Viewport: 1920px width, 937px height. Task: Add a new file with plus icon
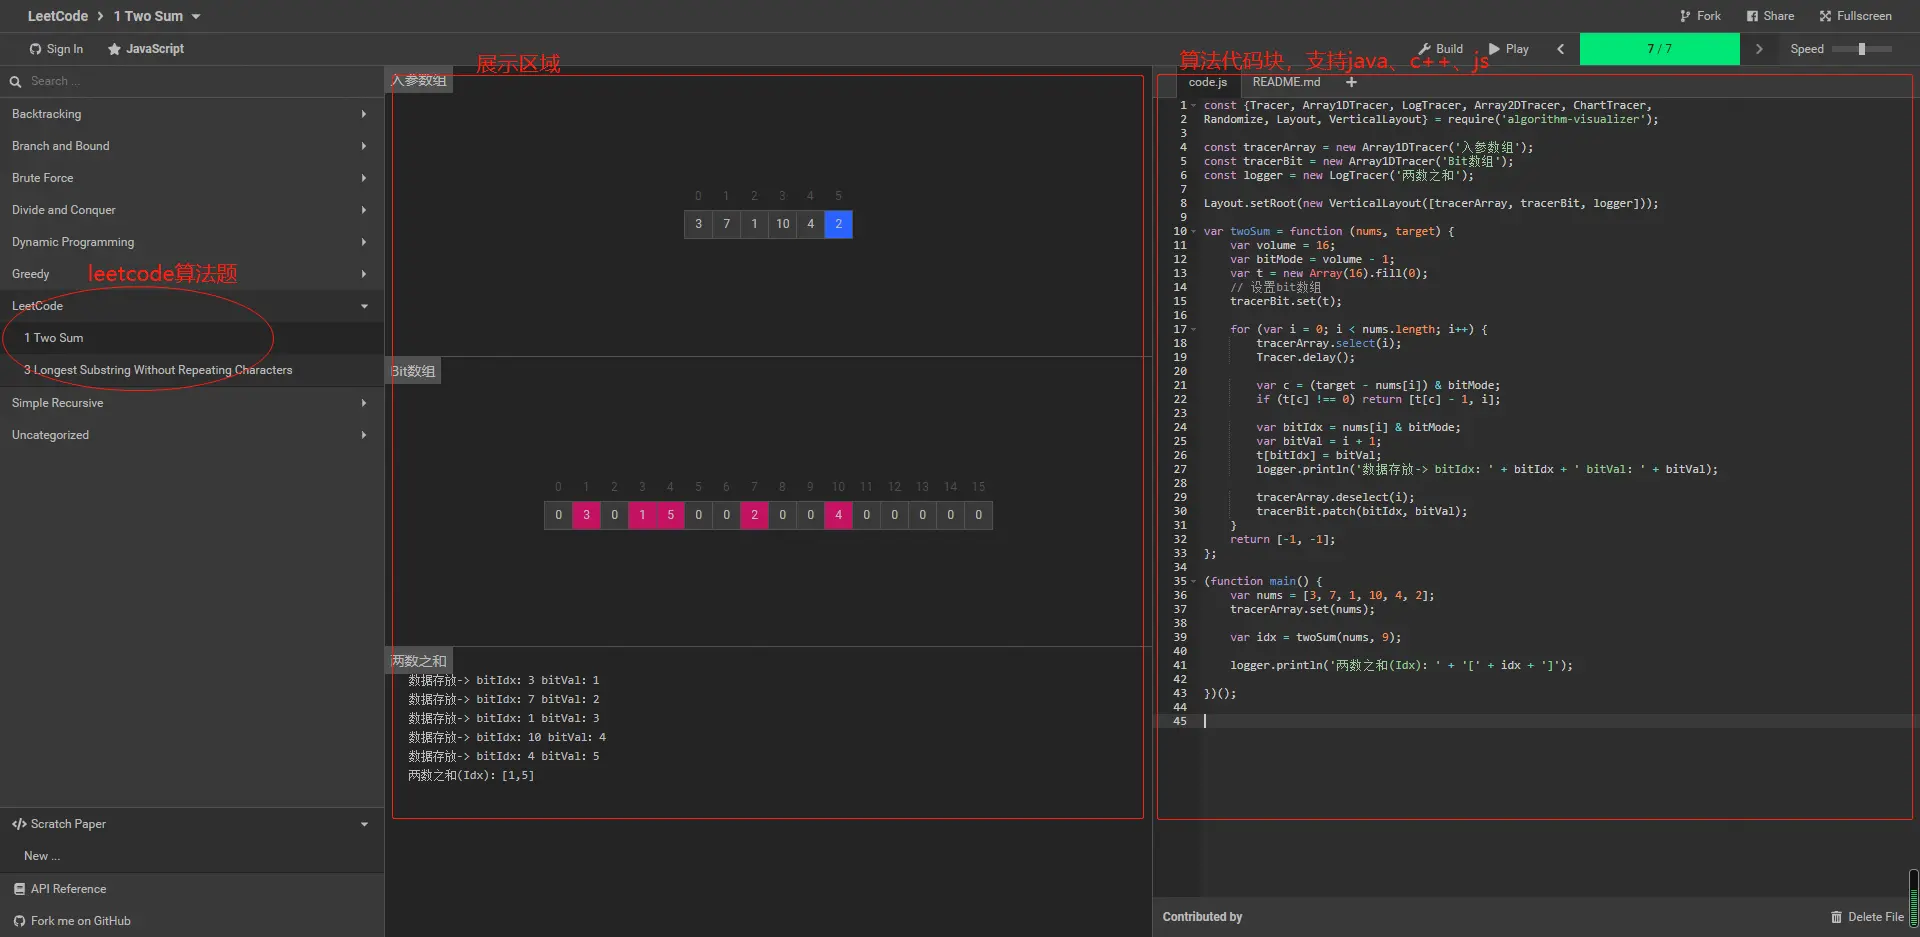tap(1351, 82)
